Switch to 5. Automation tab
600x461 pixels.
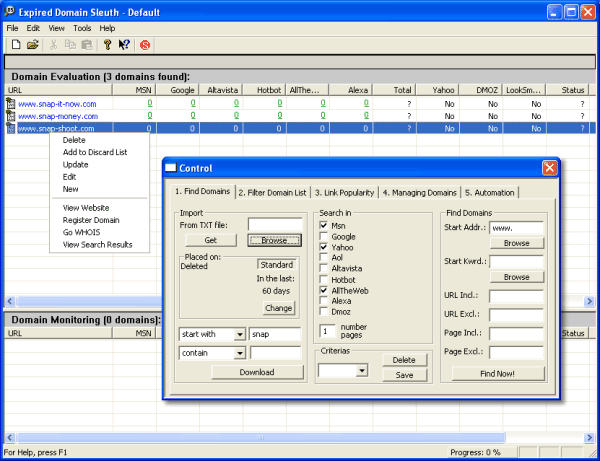click(x=489, y=193)
